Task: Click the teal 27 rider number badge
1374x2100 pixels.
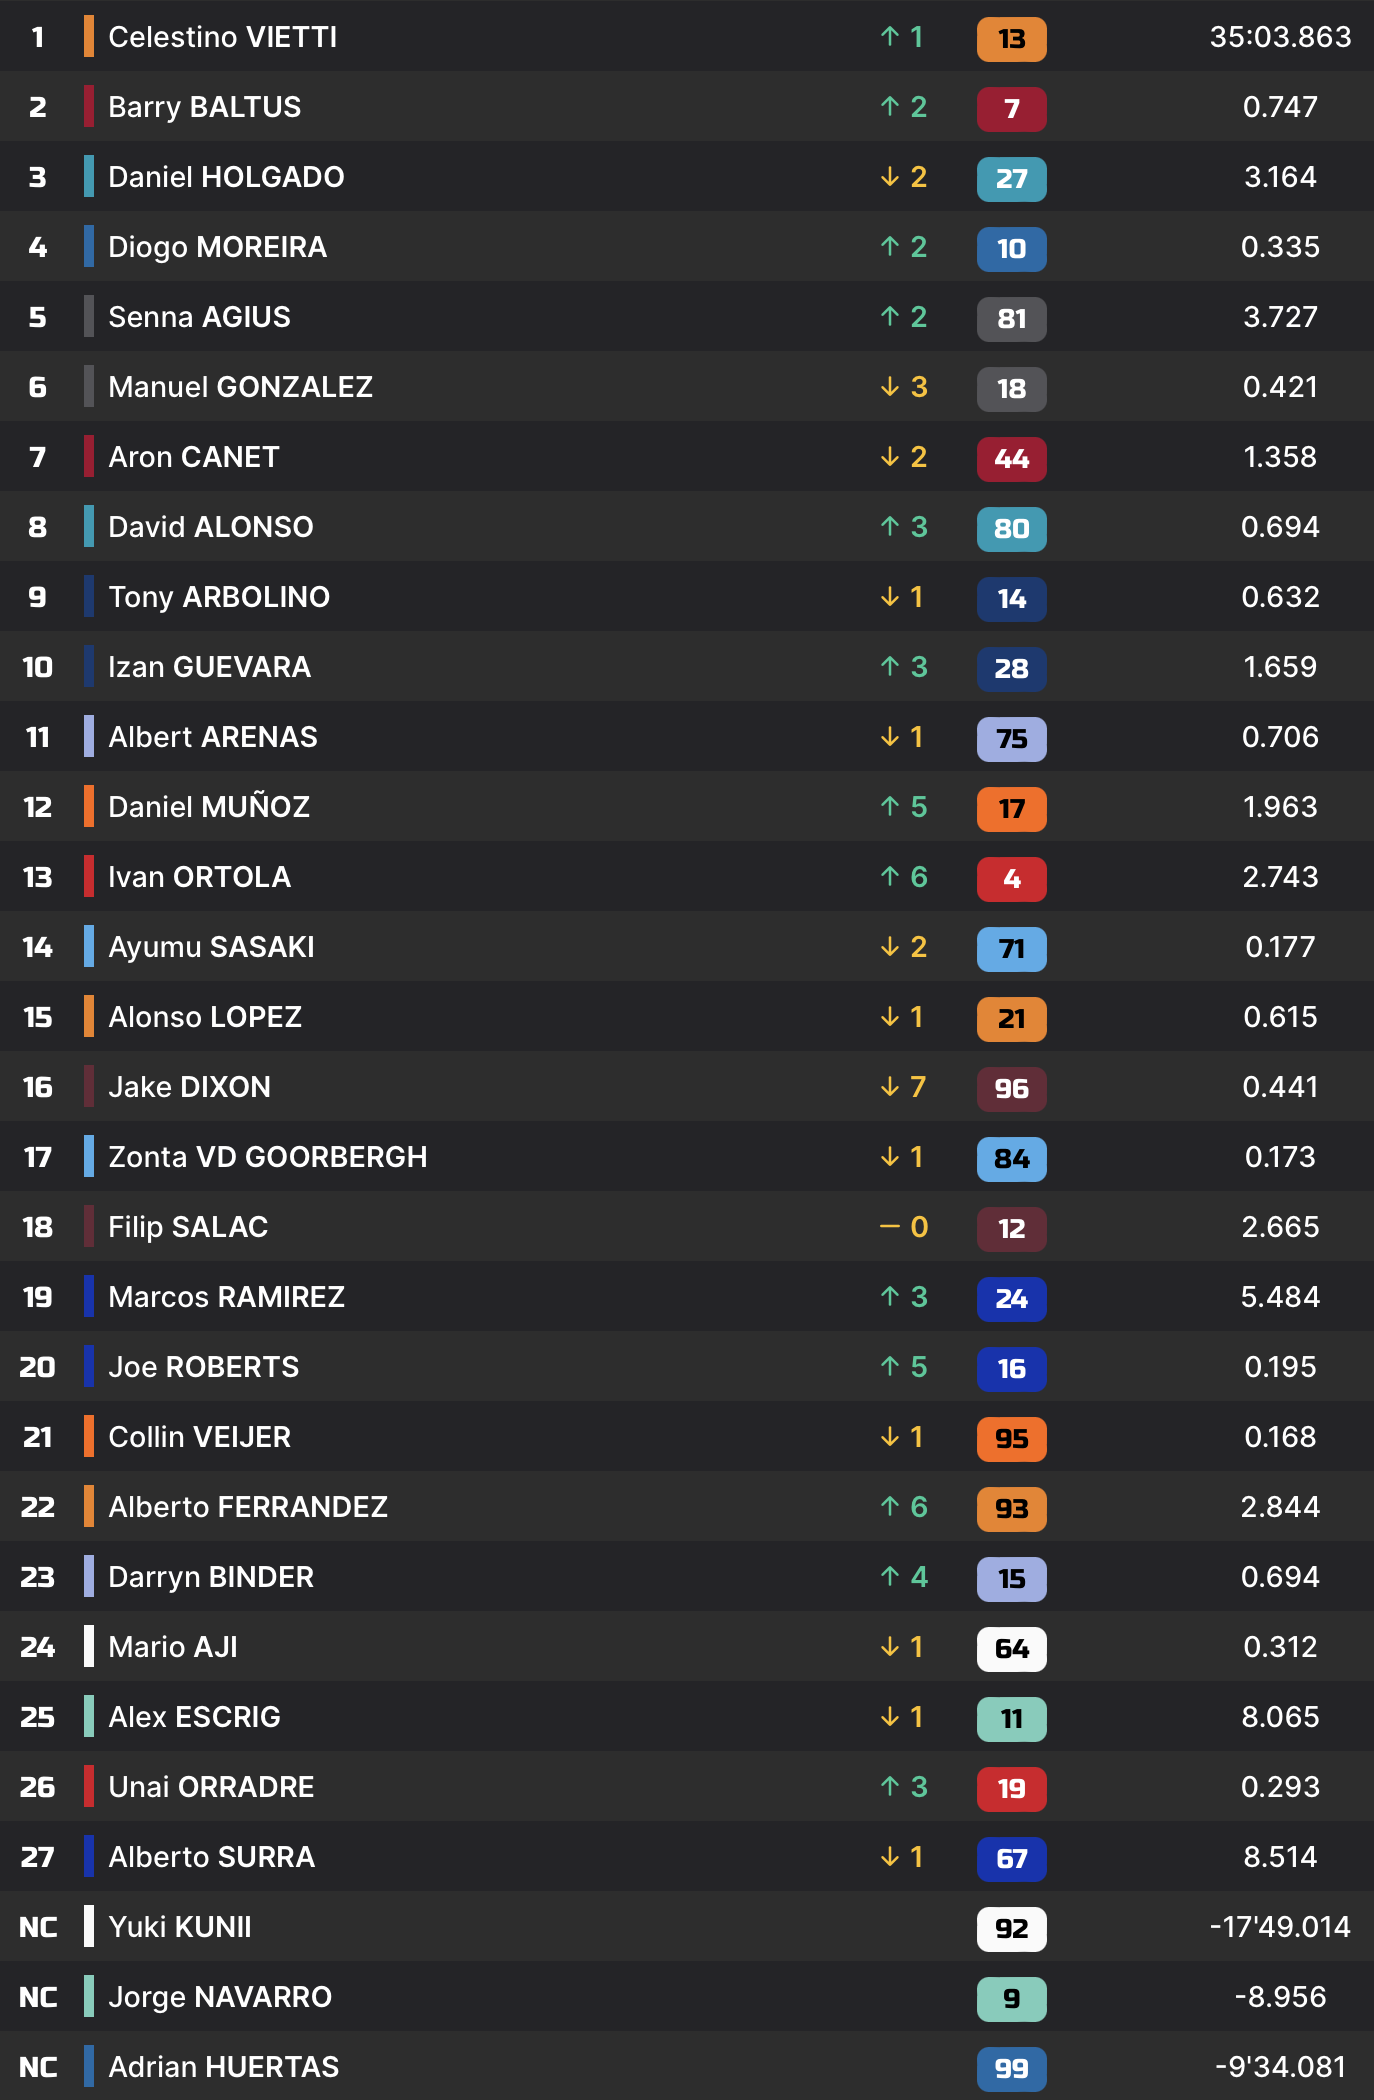Action: point(1011,179)
